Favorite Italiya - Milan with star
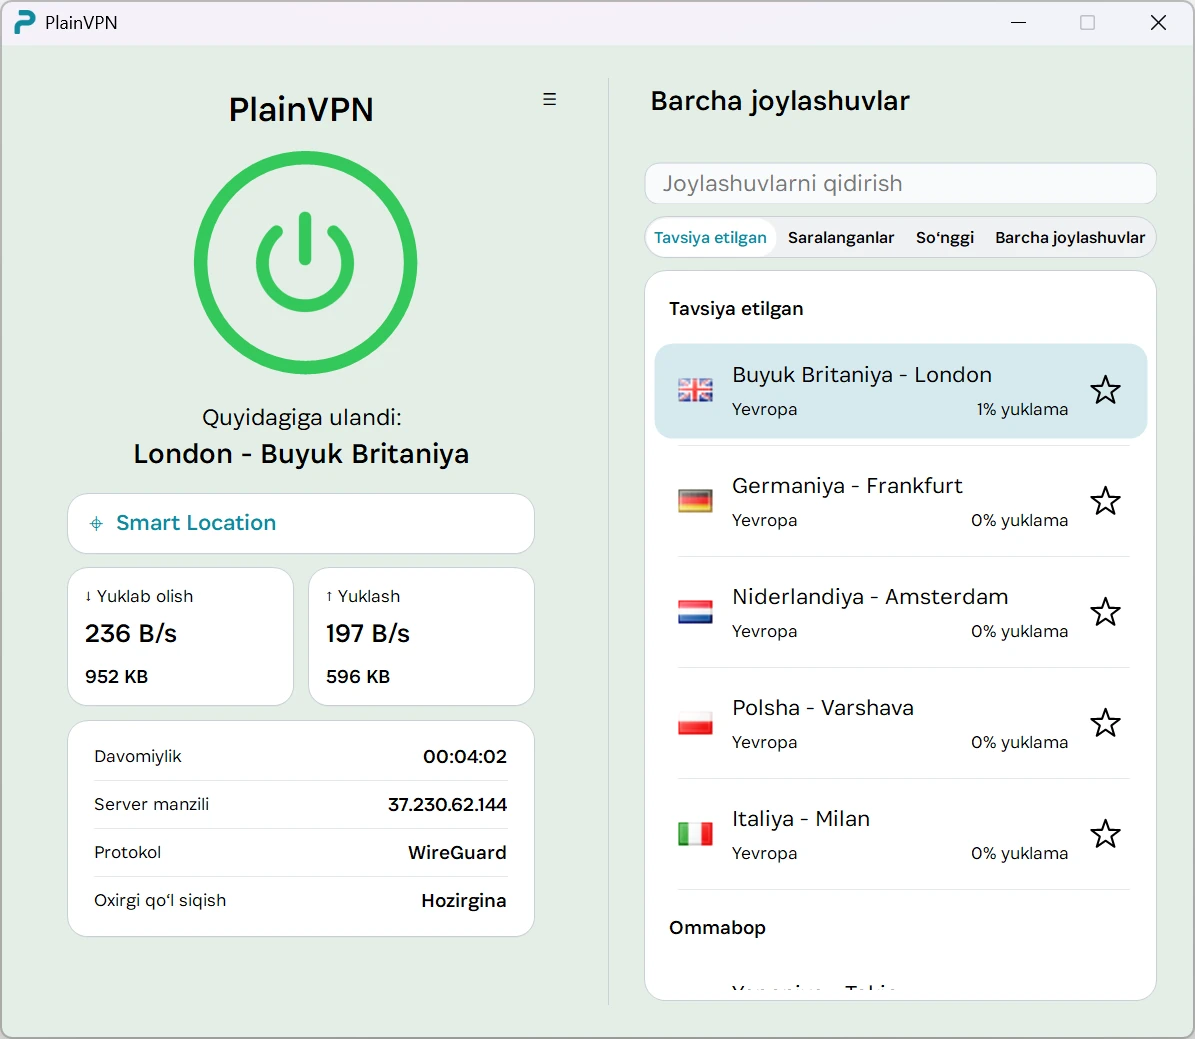Viewport: 1195px width, 1039px height. point(1105,834)
